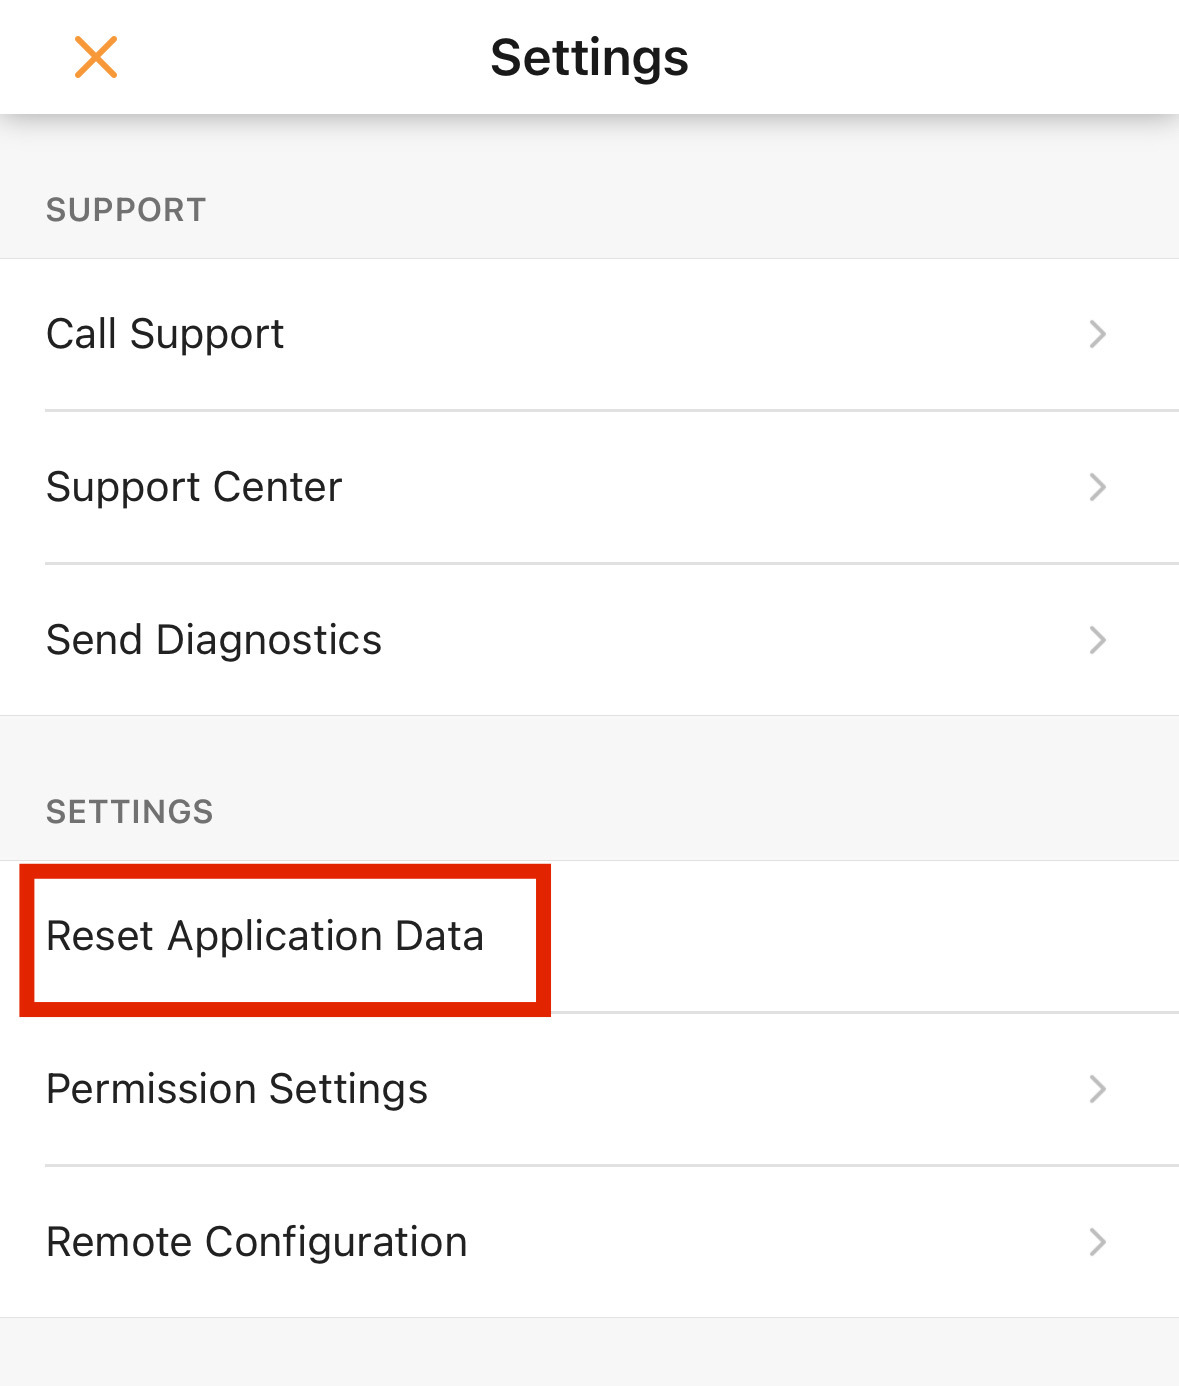The width and height of the screenshot is (1179, 1386).
Task: Click the Settings page title
Action: coord(589,57)
